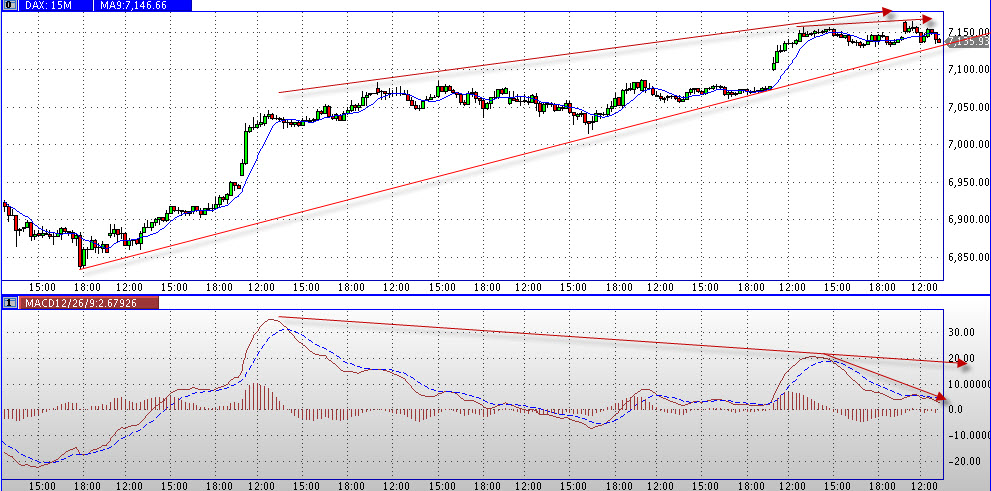Screen dimensions: 991x491
Task: Click the 6,950.00 price axis label
Action: [x=969, y=183]
